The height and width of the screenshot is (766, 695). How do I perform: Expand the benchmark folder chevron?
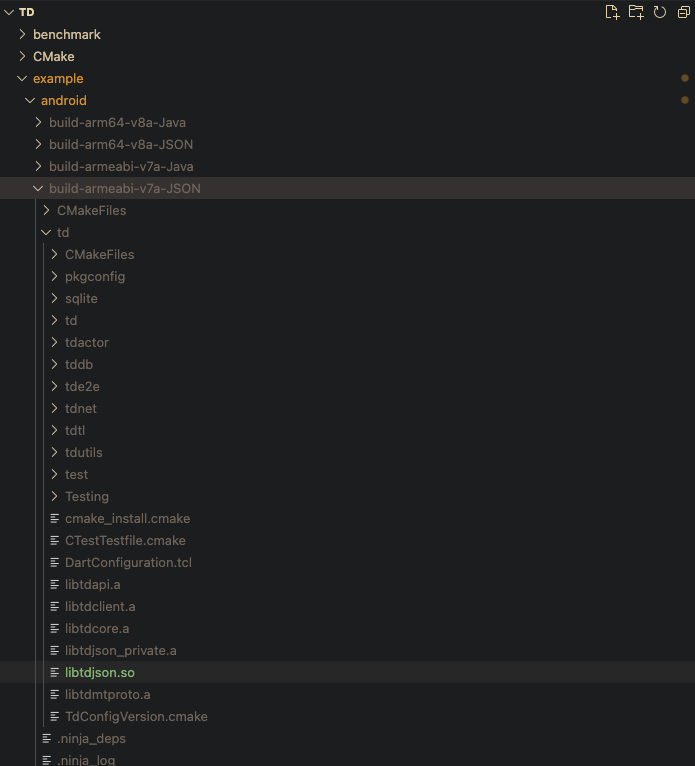tap(22, 34)
